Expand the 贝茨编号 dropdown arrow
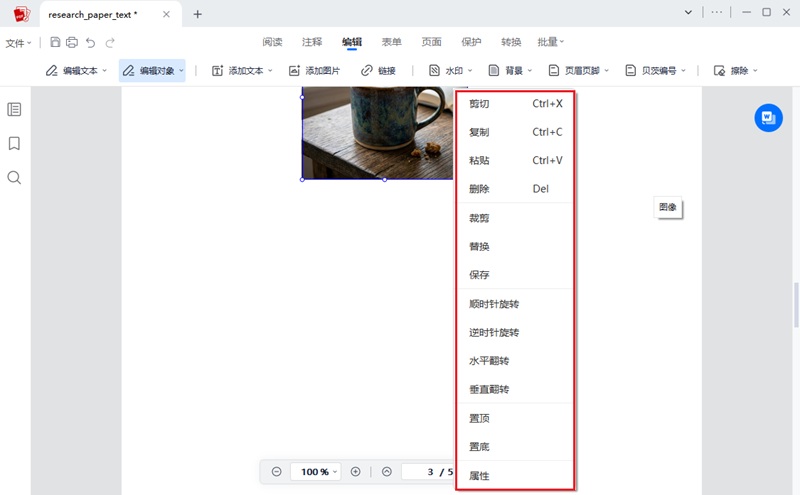The image size is (800, 495). tap(683, 71)
